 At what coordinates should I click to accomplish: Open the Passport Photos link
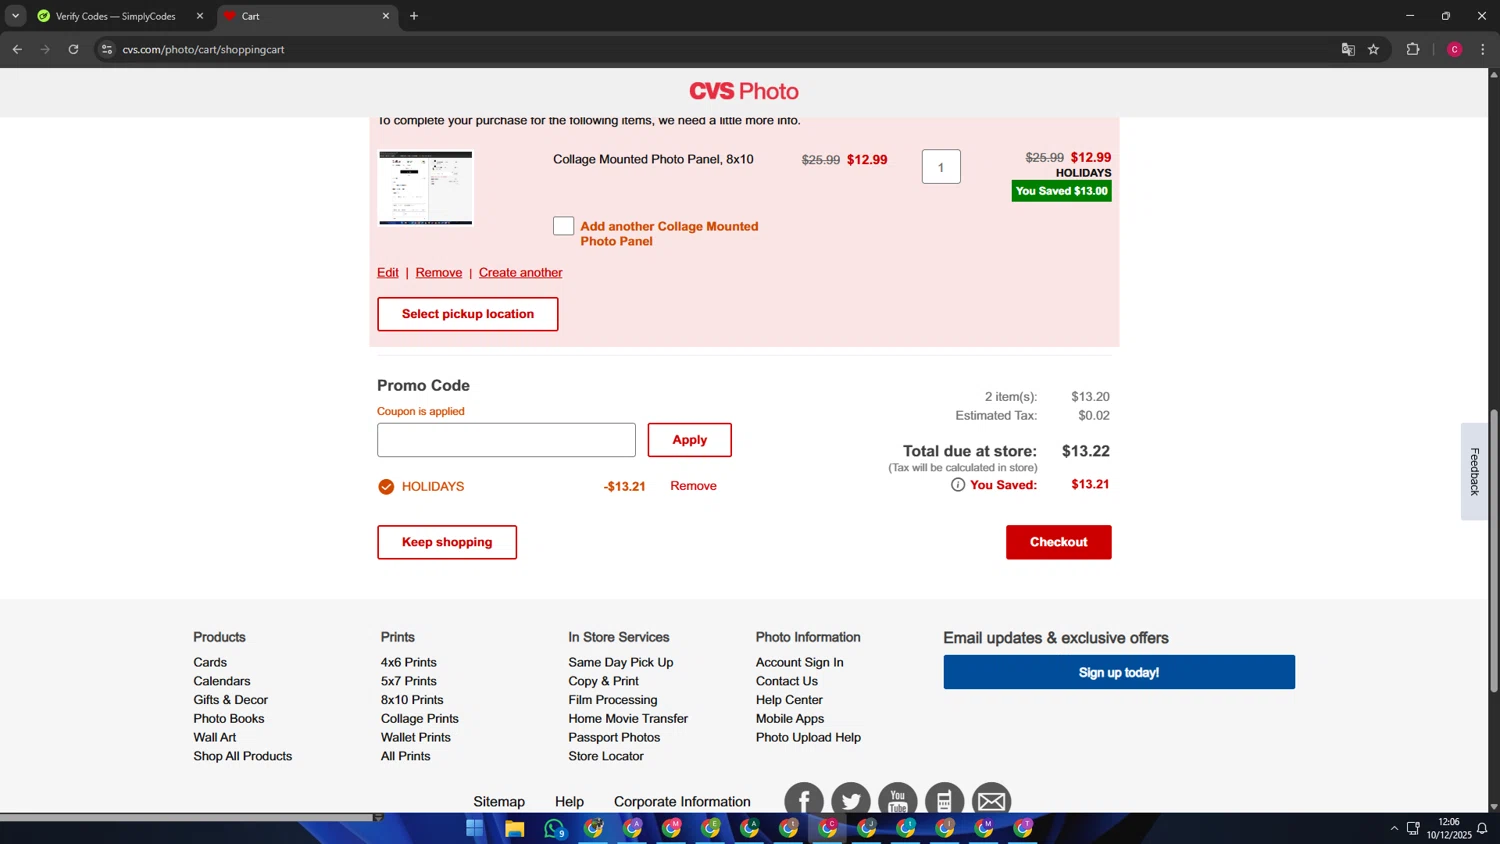pos(614,737)
